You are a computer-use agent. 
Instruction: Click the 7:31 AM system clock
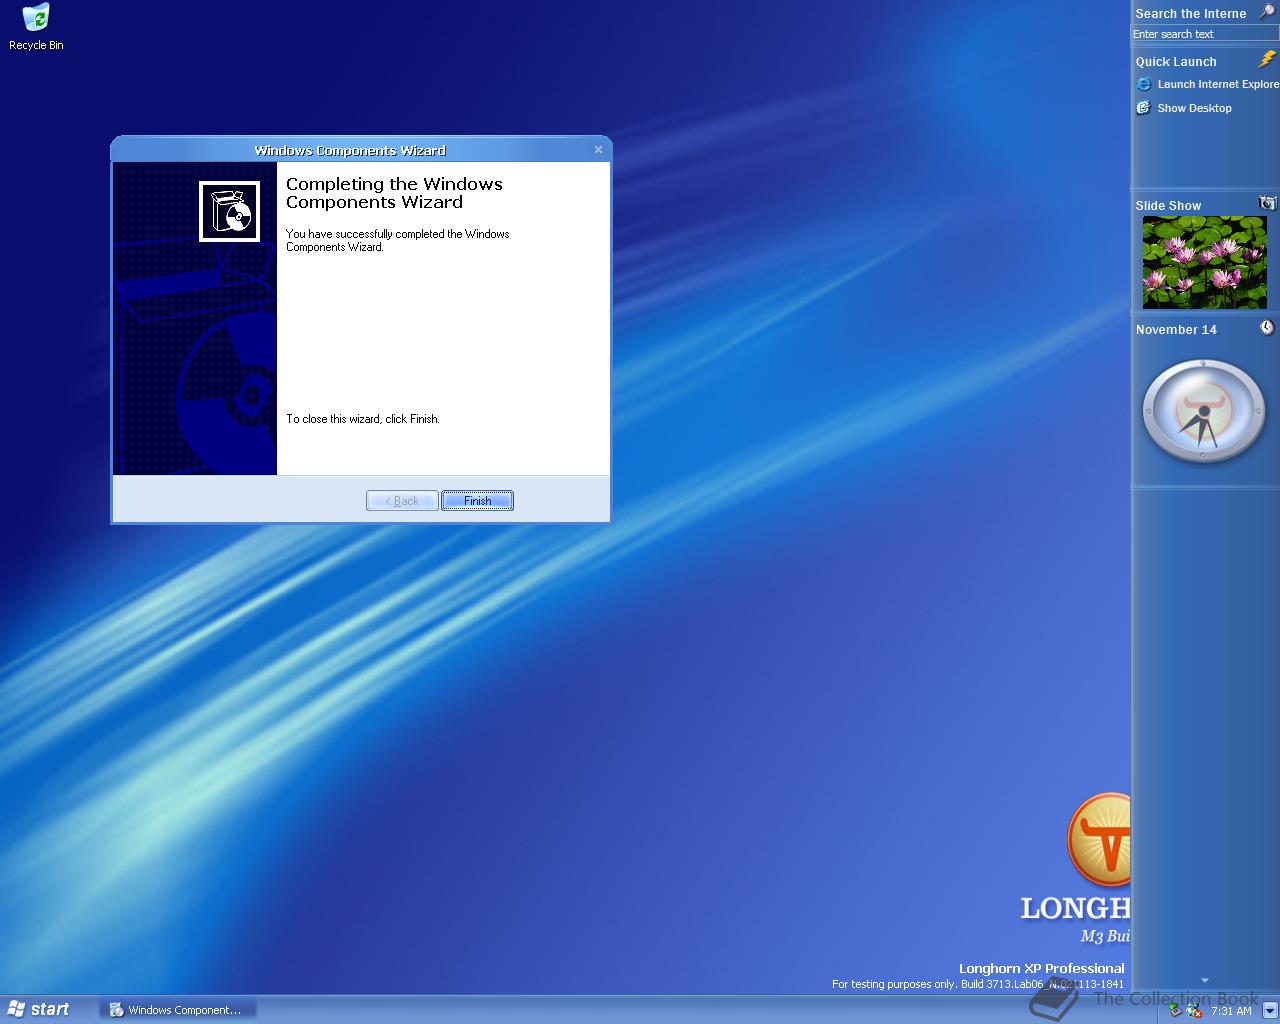pos(1231,1011)
